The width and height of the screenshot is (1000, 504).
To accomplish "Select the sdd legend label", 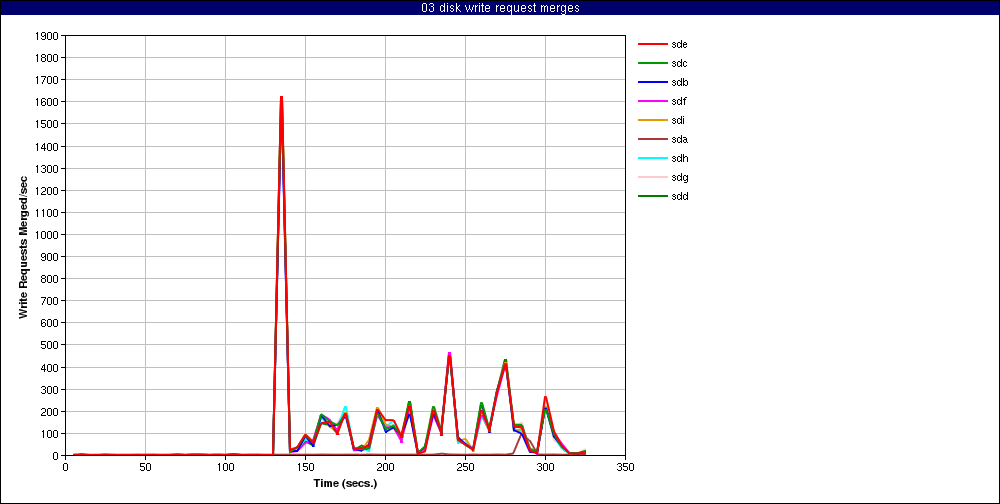I will [x=679, y=196].
